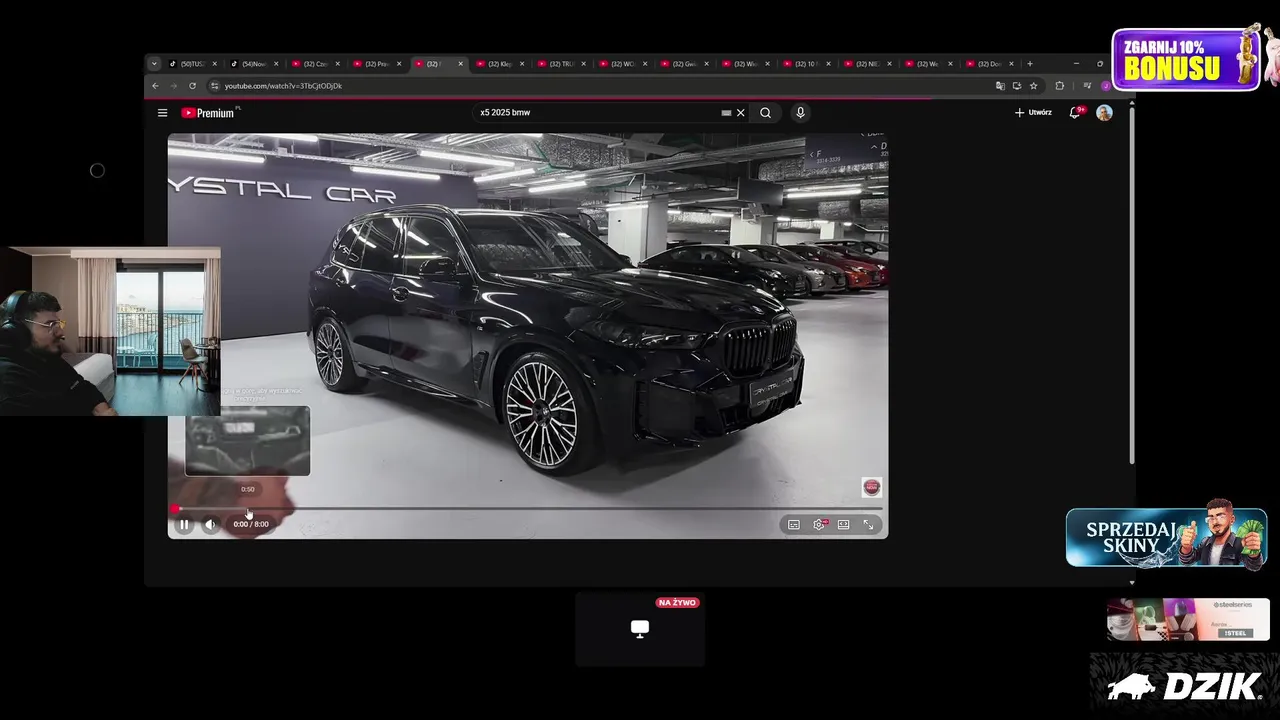Open the media control icon in toolbar
This screenshot has width=1280, height=720.
pos(1087,86)
